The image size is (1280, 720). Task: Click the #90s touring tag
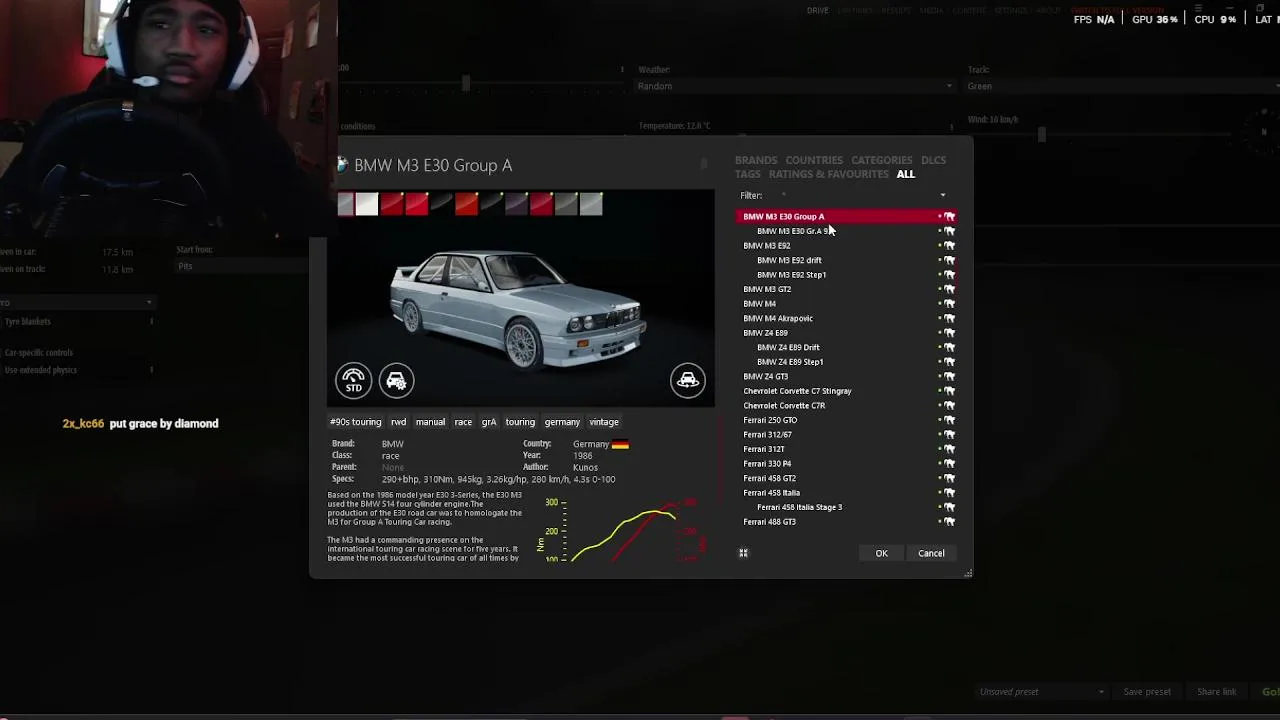pos(355,422)
